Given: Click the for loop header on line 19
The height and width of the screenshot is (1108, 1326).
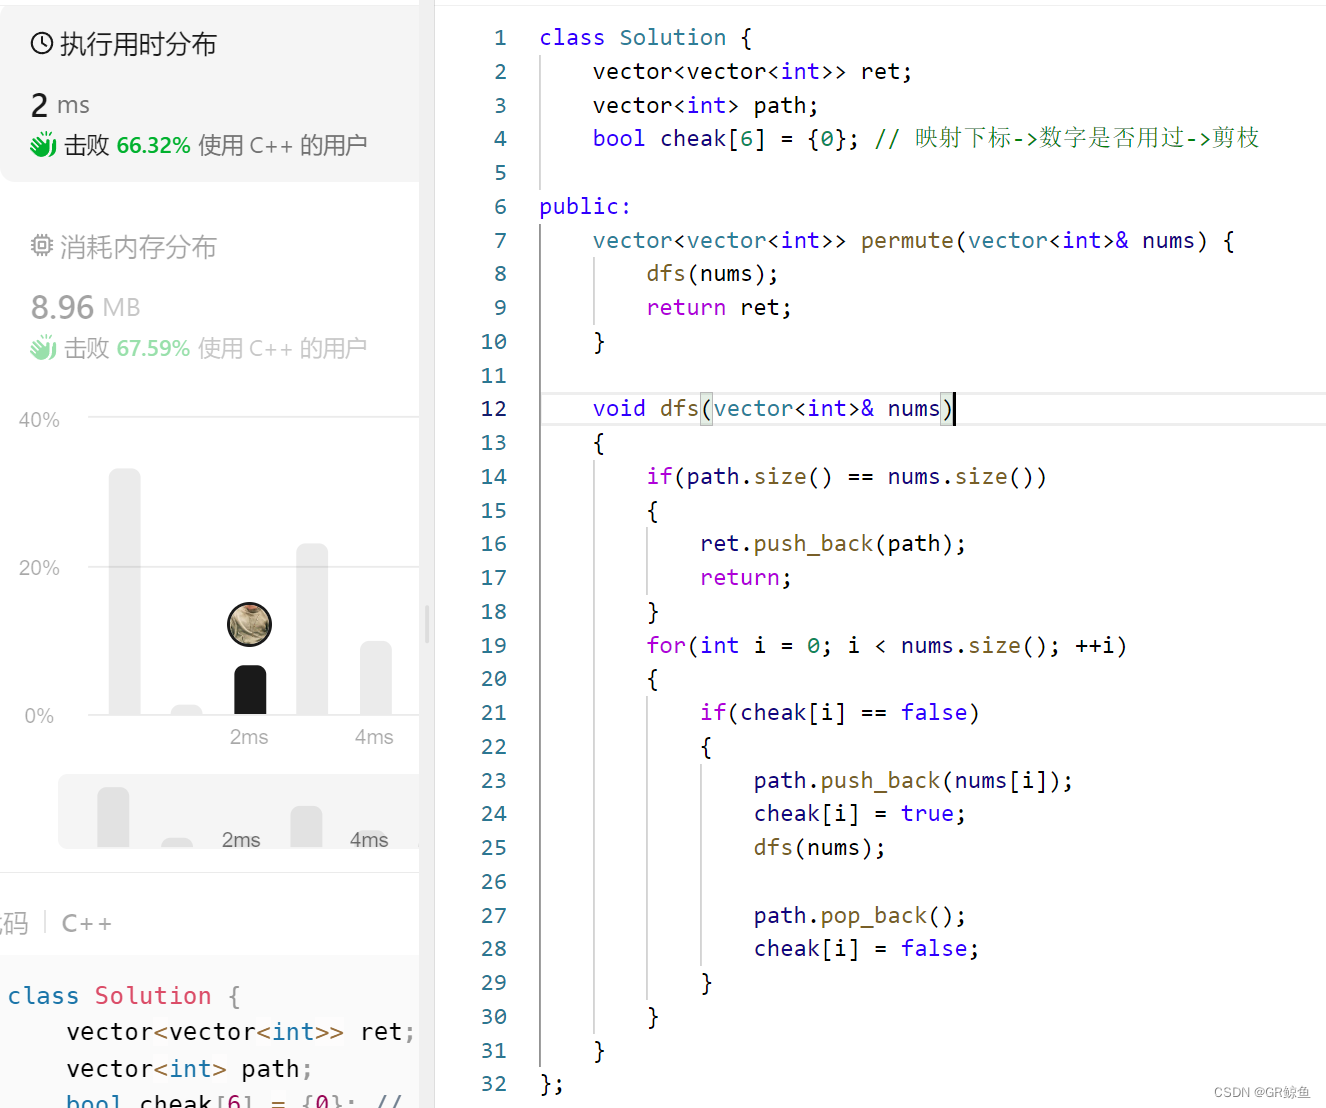Looking at the screenshot, I should (886, 646).
